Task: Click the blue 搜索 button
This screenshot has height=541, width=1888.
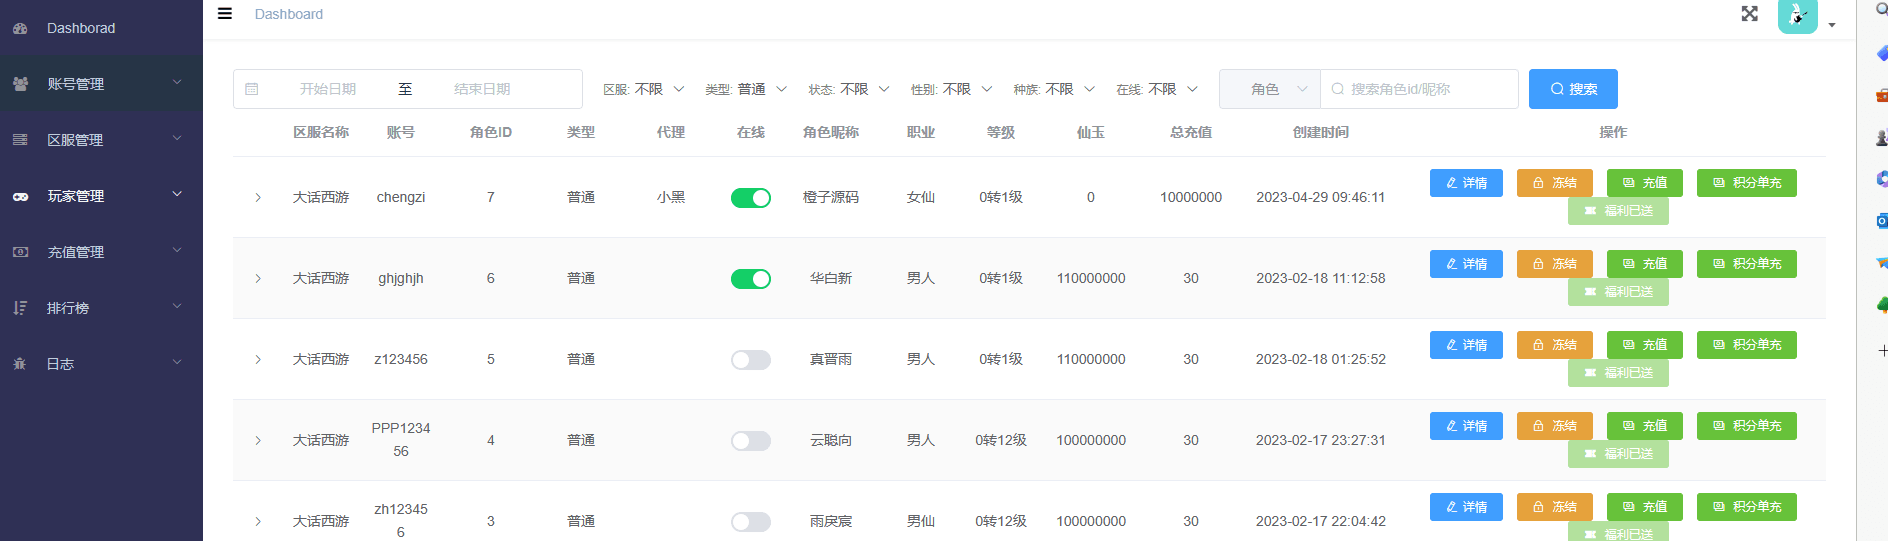Action: coord(1573,89)
